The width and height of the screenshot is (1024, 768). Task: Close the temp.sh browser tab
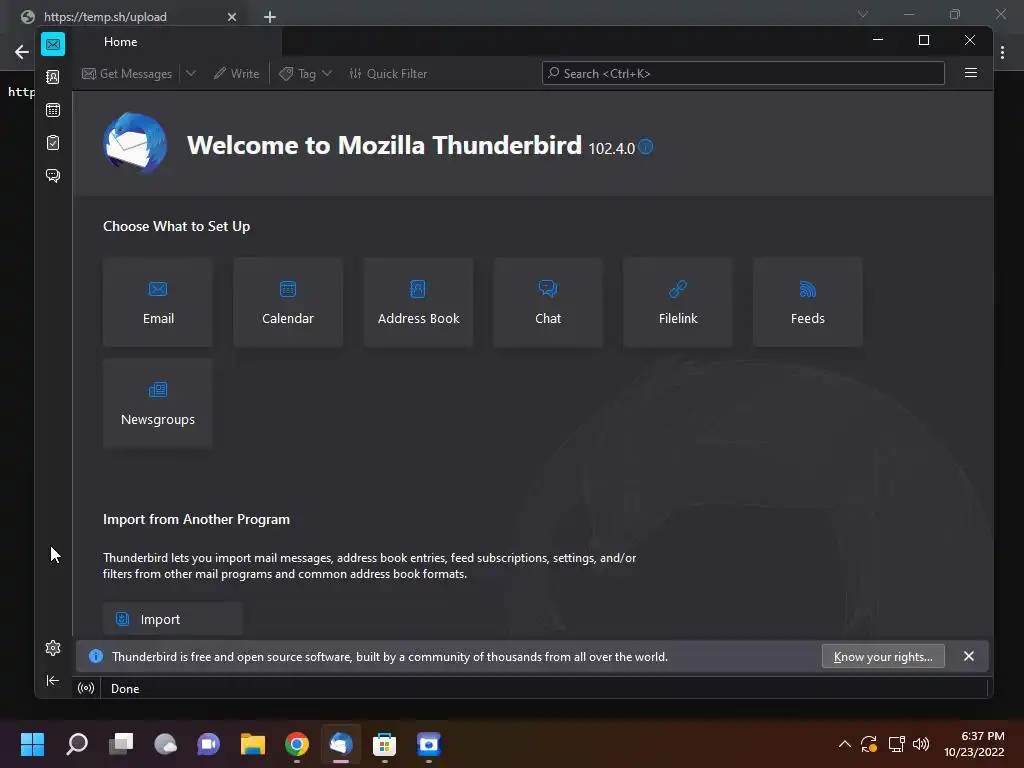[x=231, y=16]
